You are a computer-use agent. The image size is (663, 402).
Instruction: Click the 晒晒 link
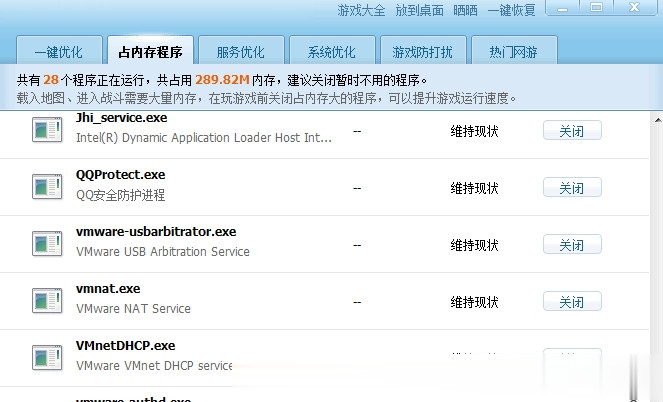point(465,10)
